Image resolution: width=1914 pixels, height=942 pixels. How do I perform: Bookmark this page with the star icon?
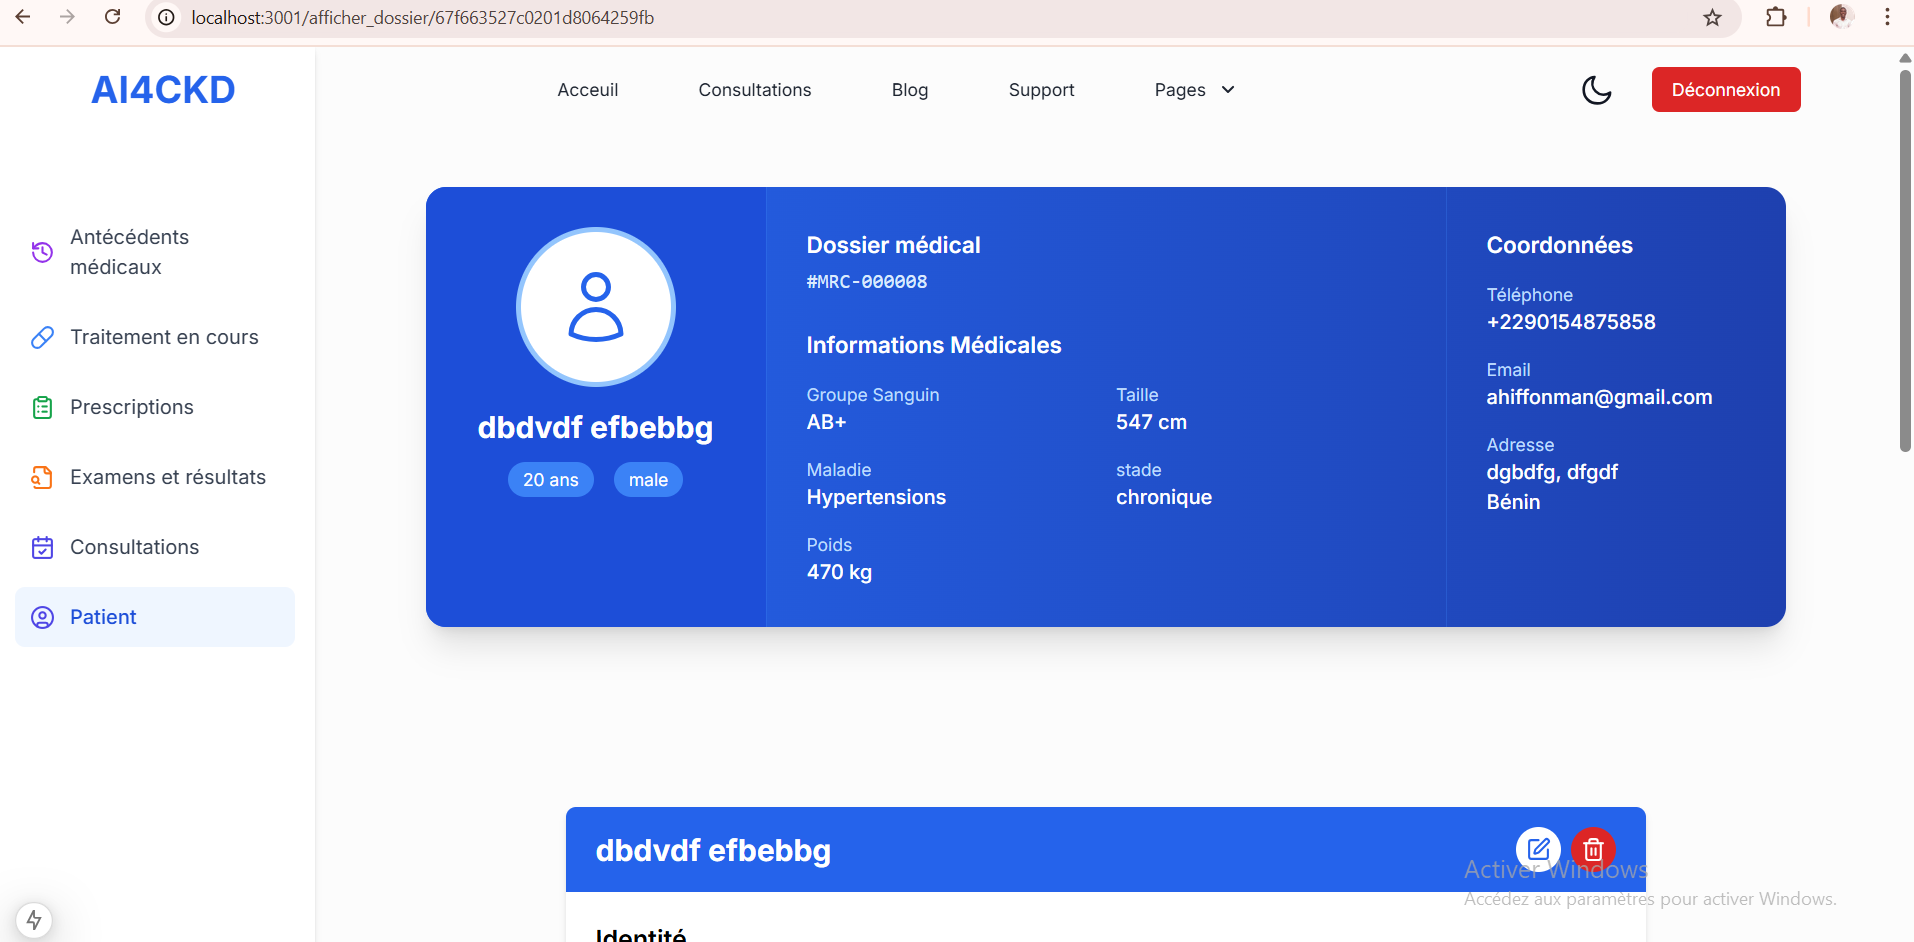1712,18
